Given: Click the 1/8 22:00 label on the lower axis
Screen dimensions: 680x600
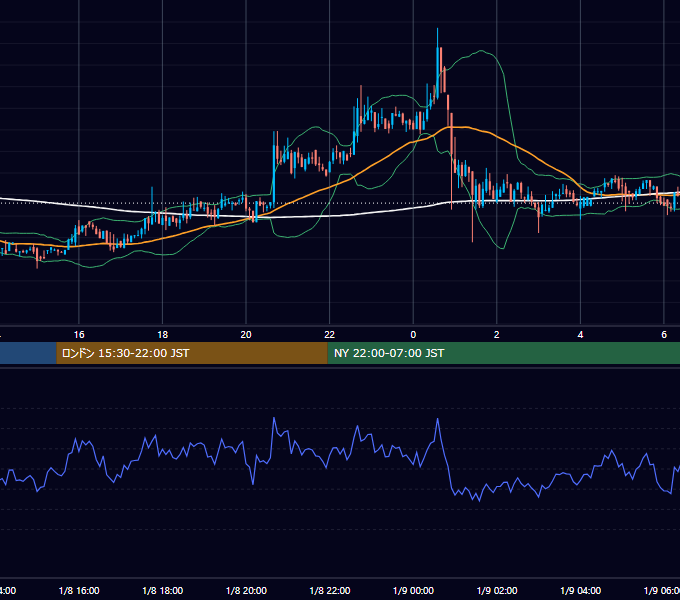Looking at the screenshot, I should click(330, 590).
